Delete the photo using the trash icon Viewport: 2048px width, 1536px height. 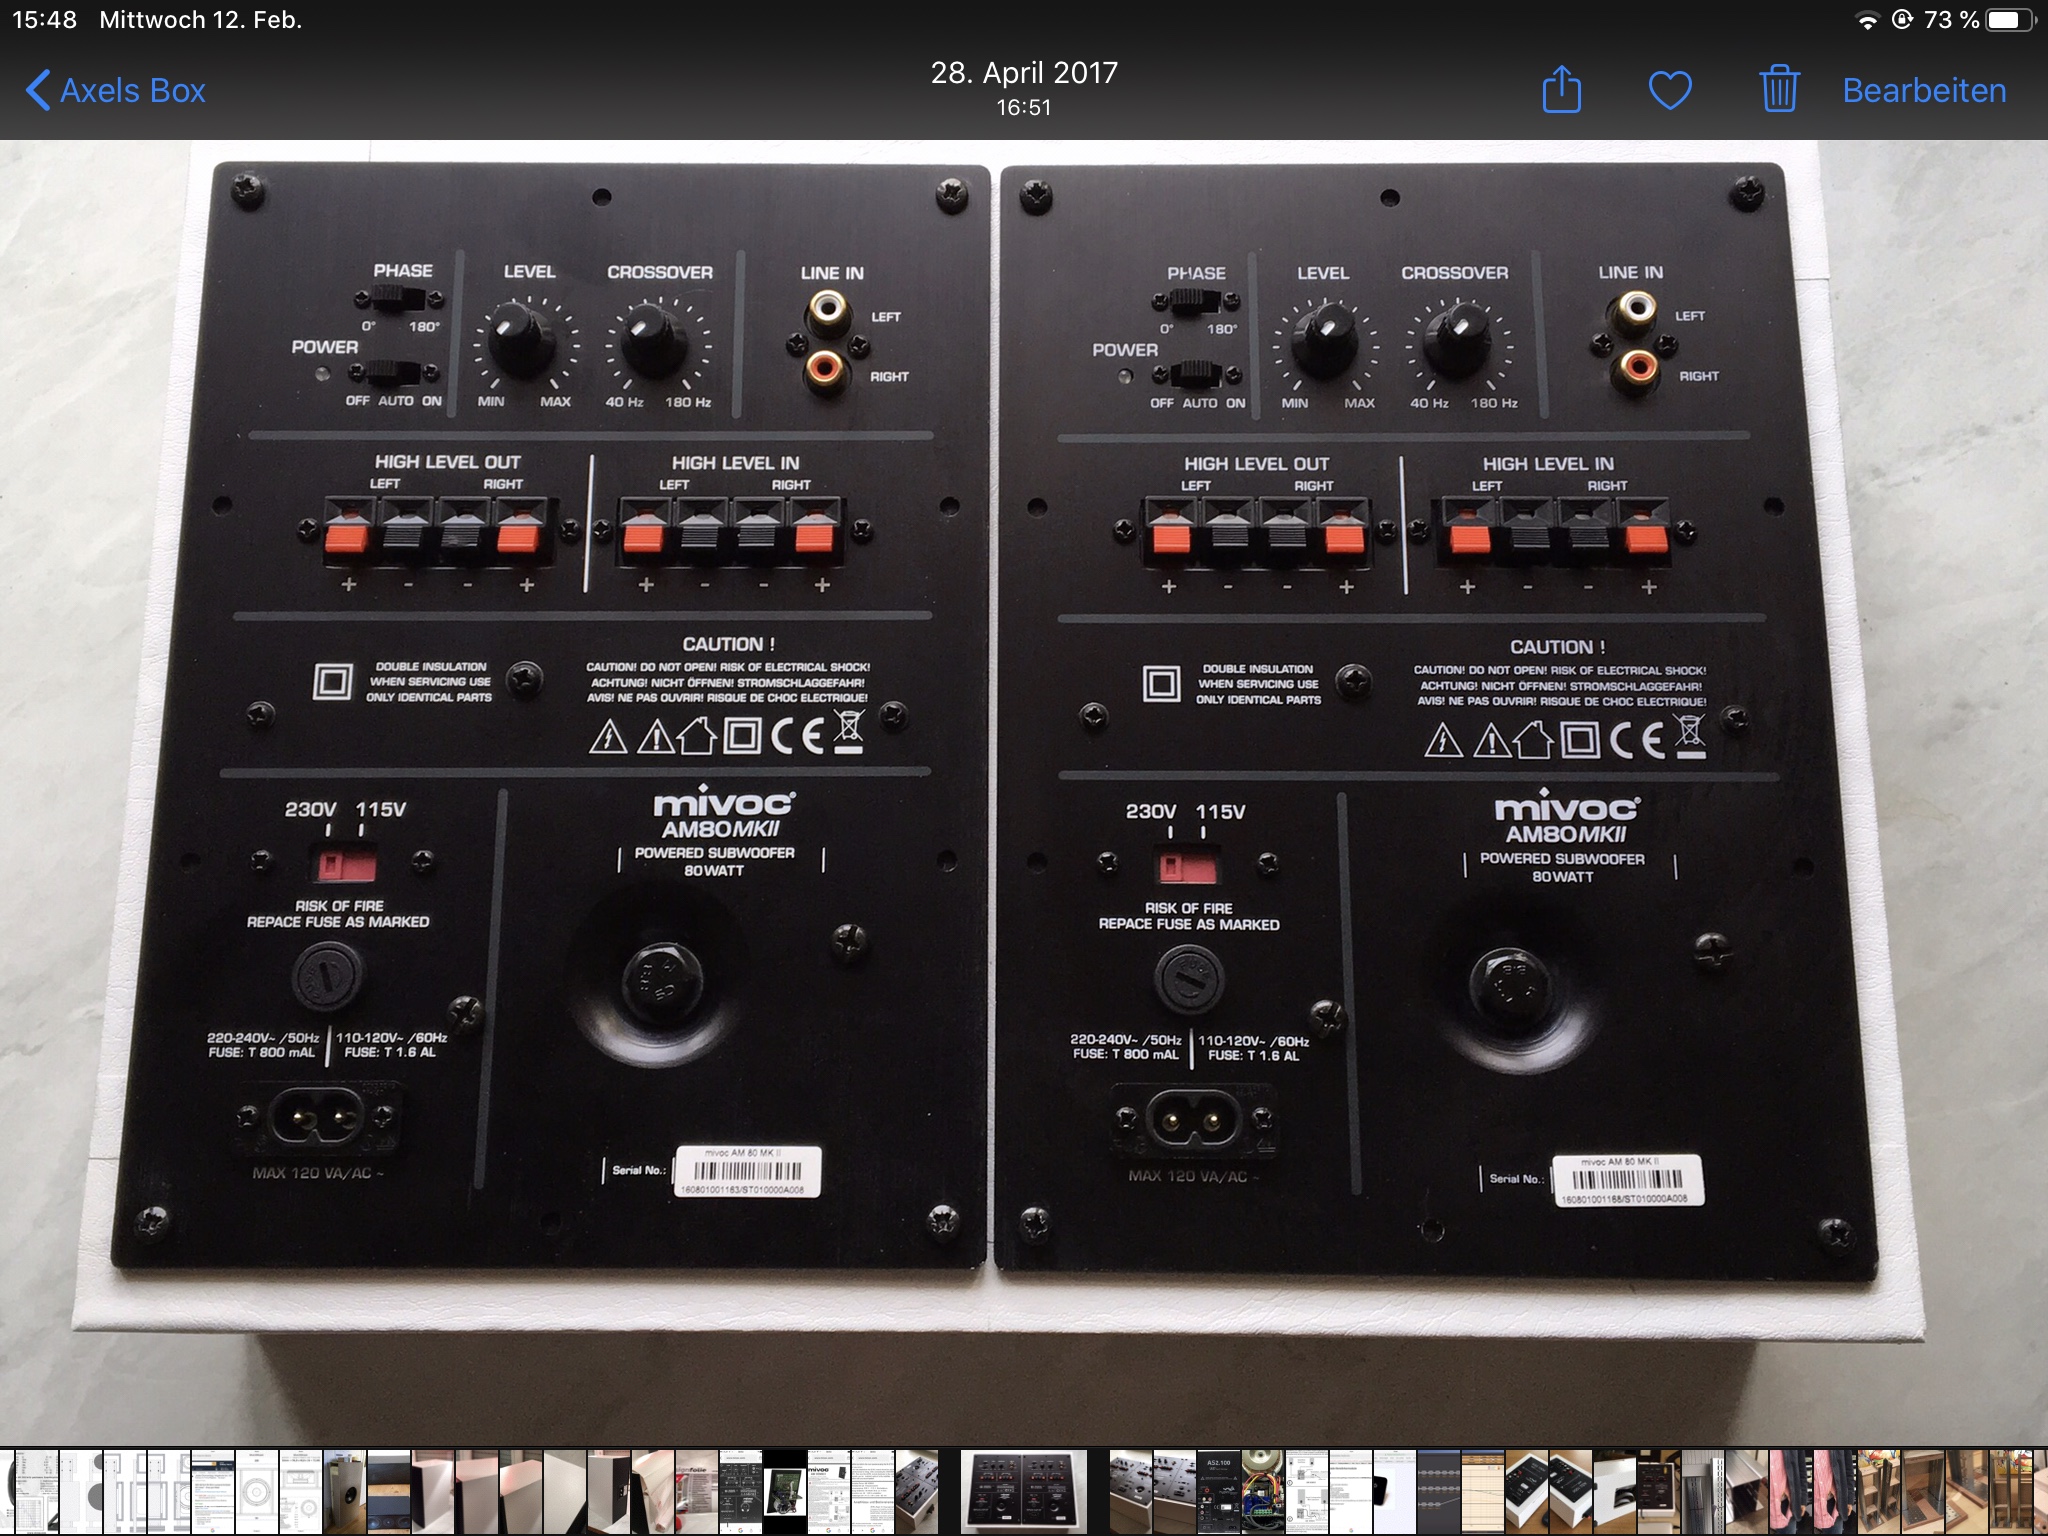point(1779,89)
